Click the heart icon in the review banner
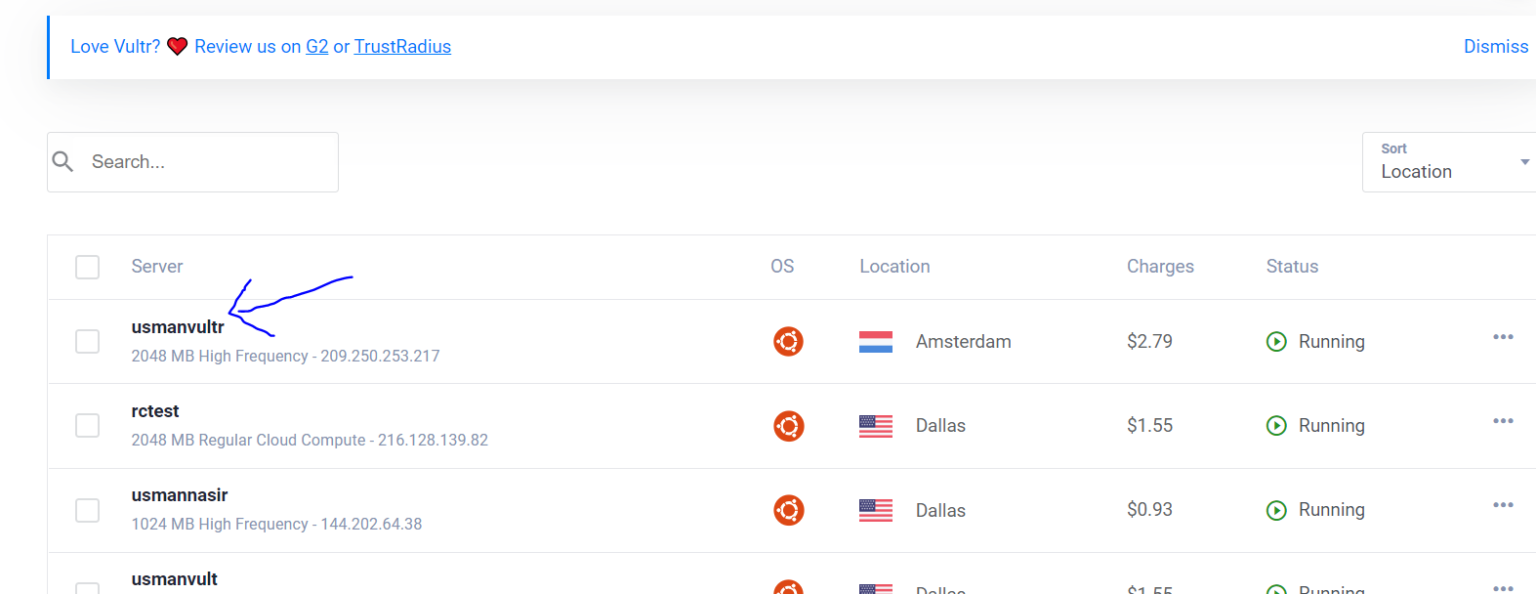The height and width of the screenshot is (594, 1536). pyautogui.click(x=177, y=46)
